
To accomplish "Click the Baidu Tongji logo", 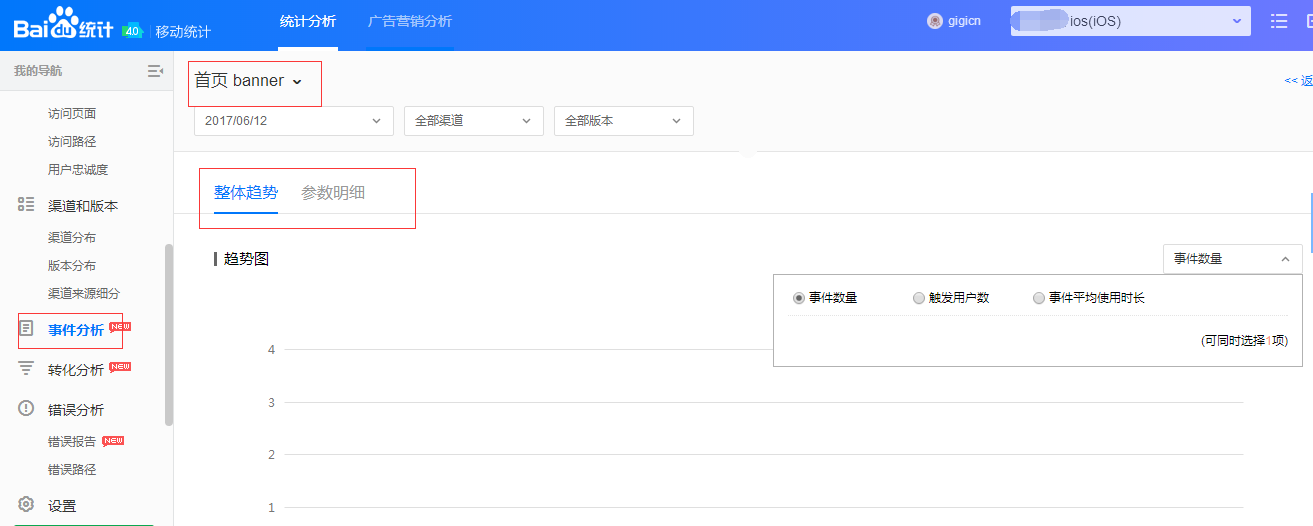I will click(x=63, y=25).
